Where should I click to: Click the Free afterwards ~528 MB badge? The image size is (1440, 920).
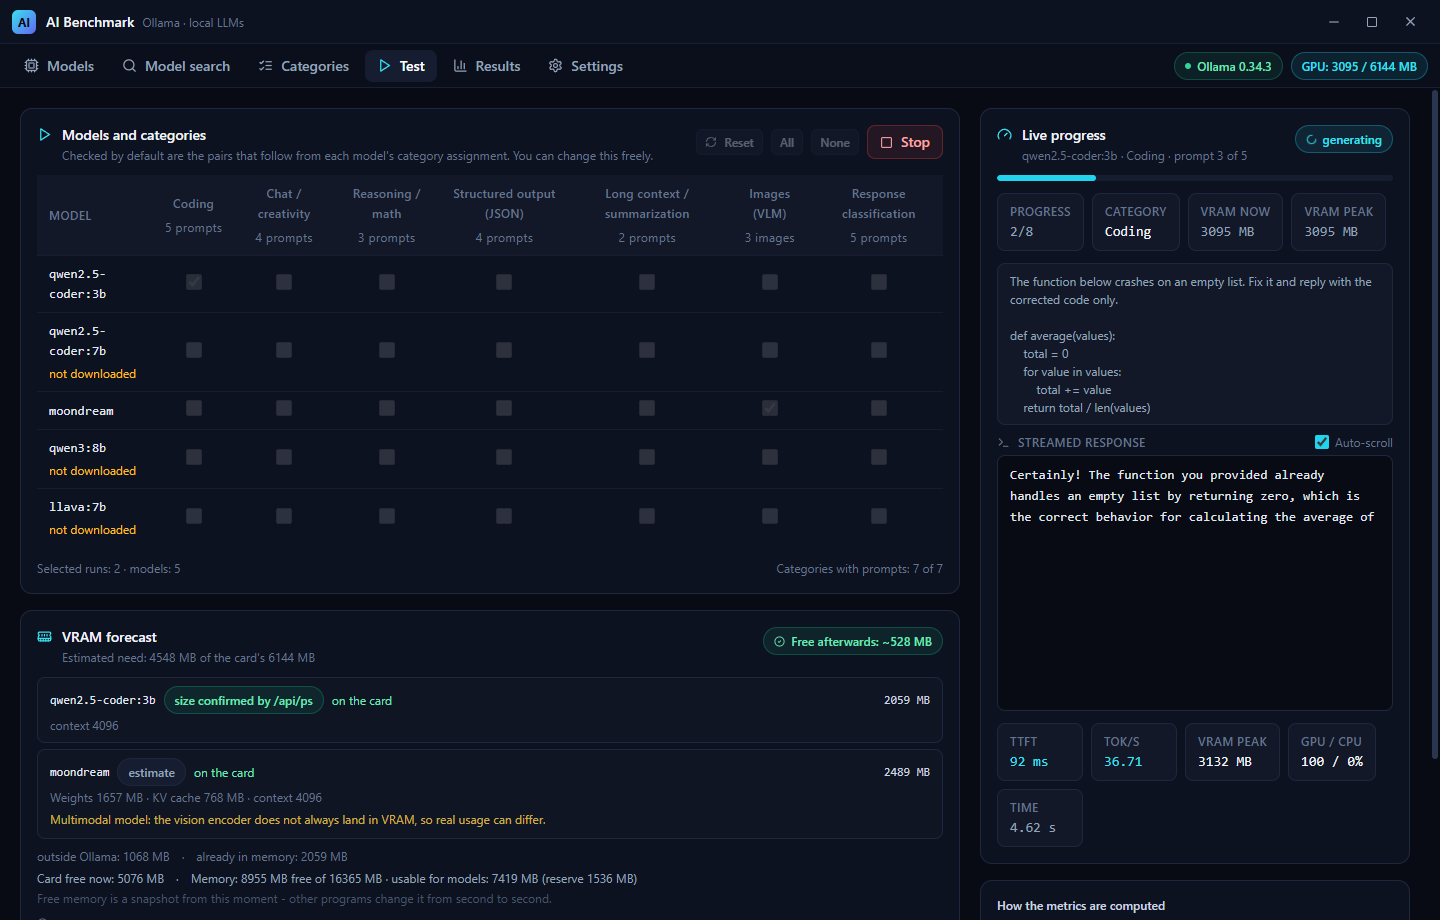pos(853,642)
